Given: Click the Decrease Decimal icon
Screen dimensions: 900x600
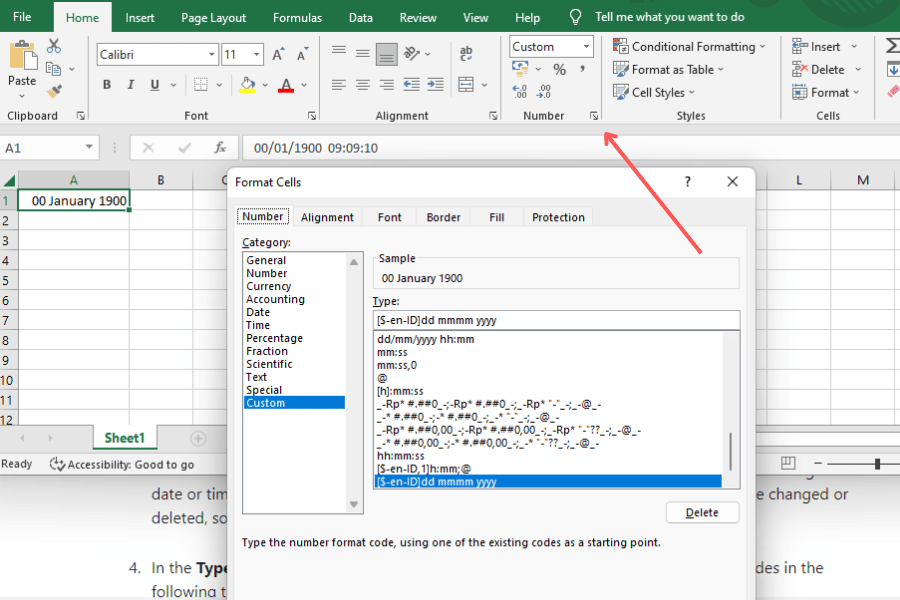Looking at the screenshot, I should (x=544, y=91).
